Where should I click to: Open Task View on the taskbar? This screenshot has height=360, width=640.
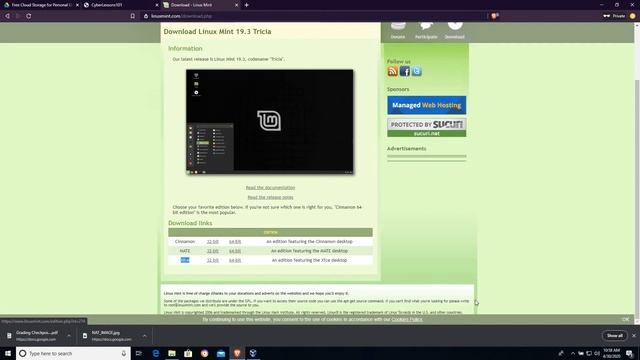coord(139,353)
